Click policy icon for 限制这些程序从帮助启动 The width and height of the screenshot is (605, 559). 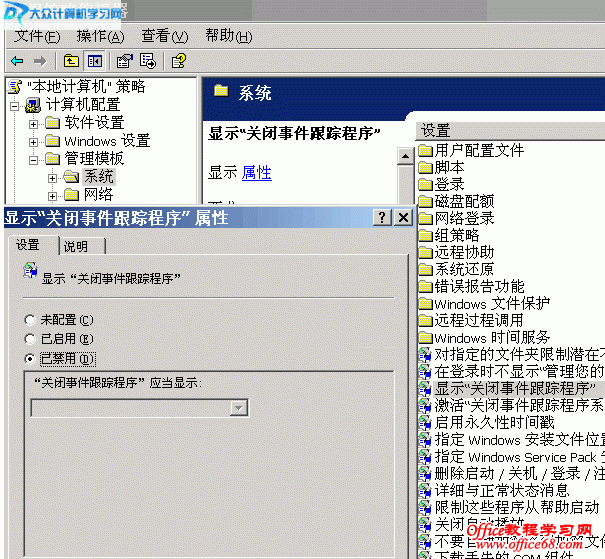click(x=425, y=507)
